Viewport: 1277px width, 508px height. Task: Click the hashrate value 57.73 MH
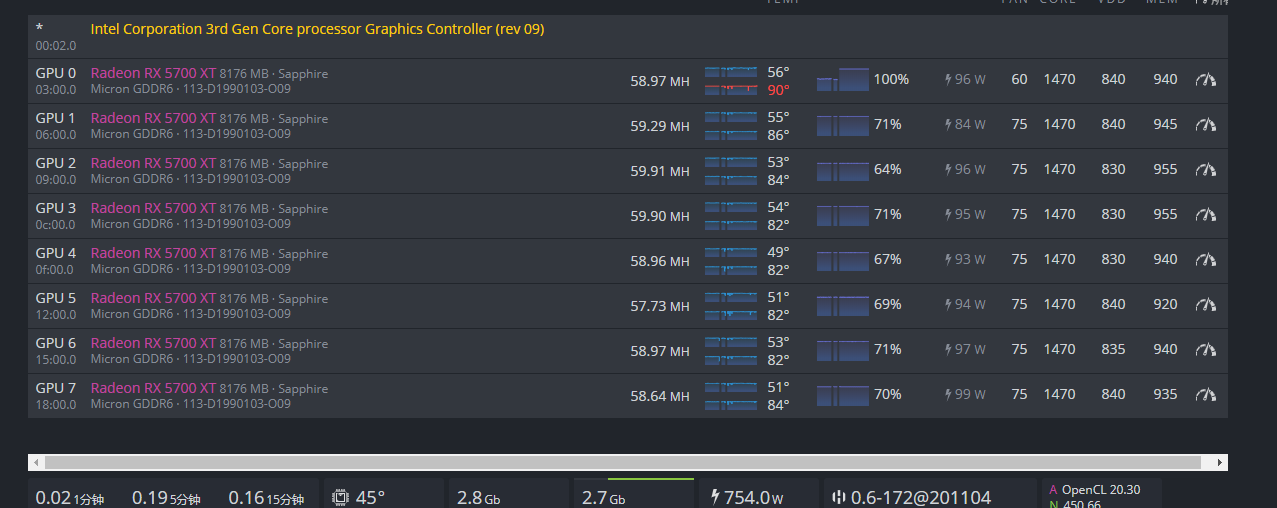660,306
